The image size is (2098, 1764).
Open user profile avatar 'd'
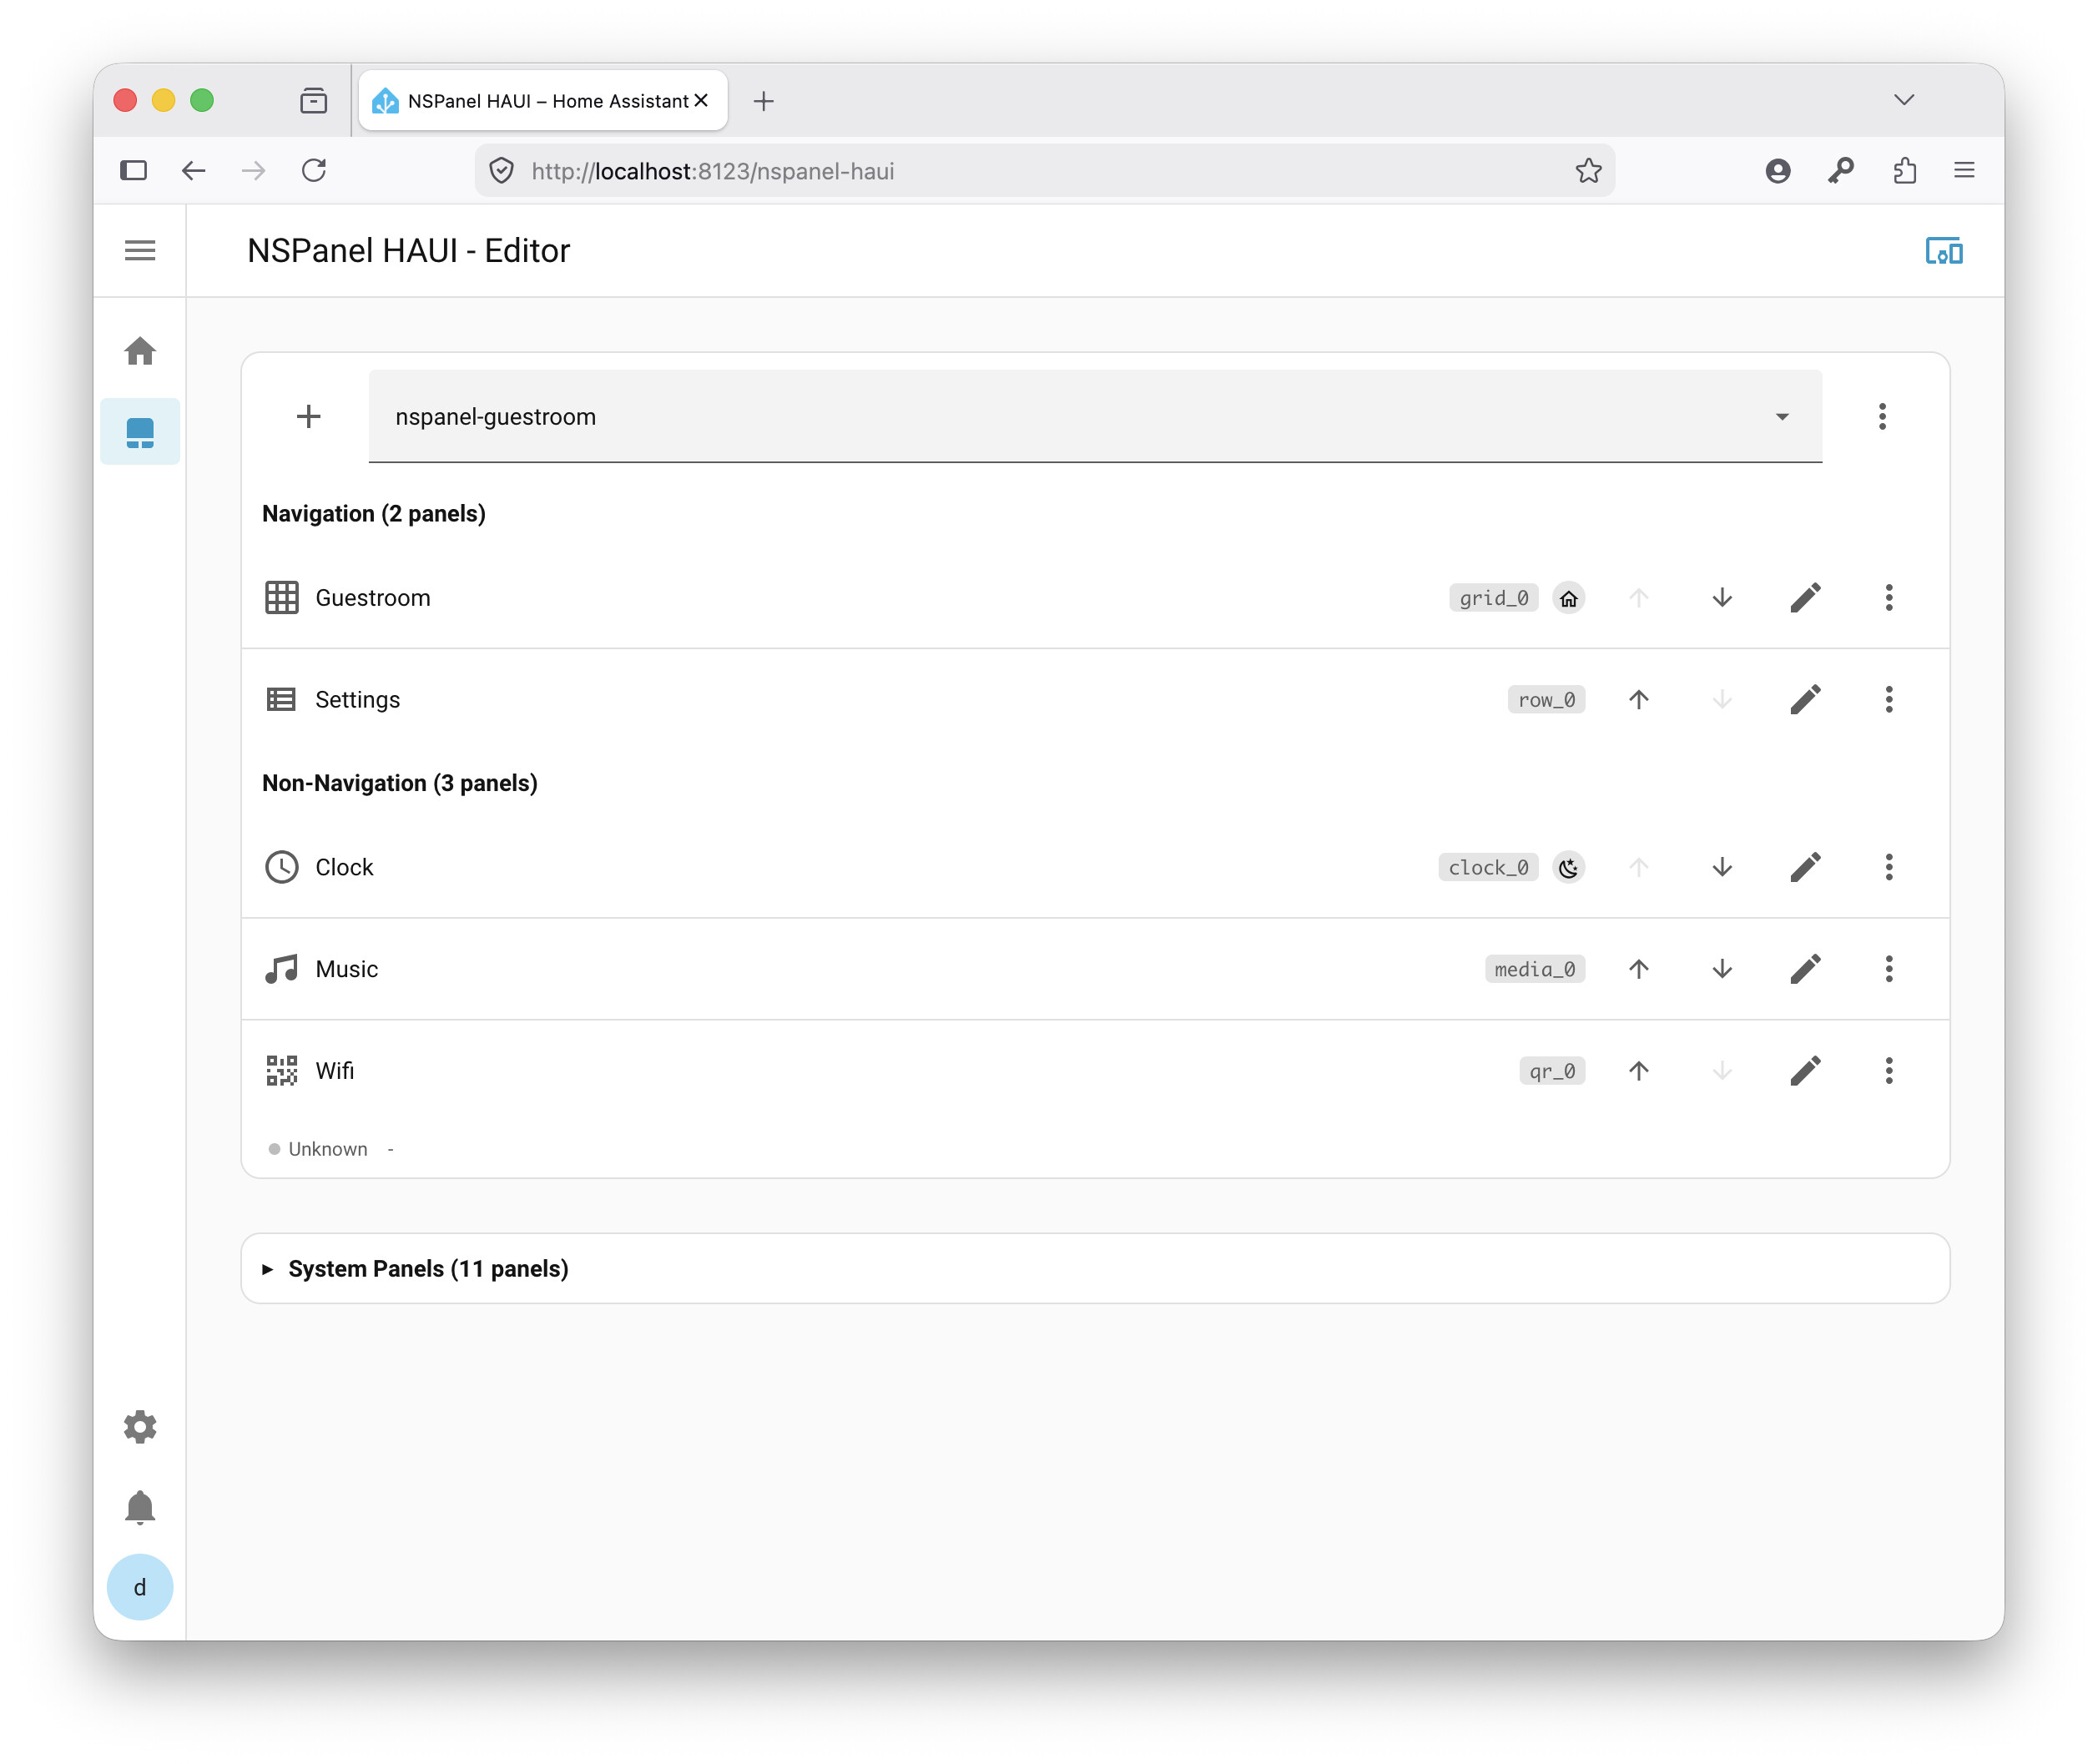click(x=140, y=1586)
